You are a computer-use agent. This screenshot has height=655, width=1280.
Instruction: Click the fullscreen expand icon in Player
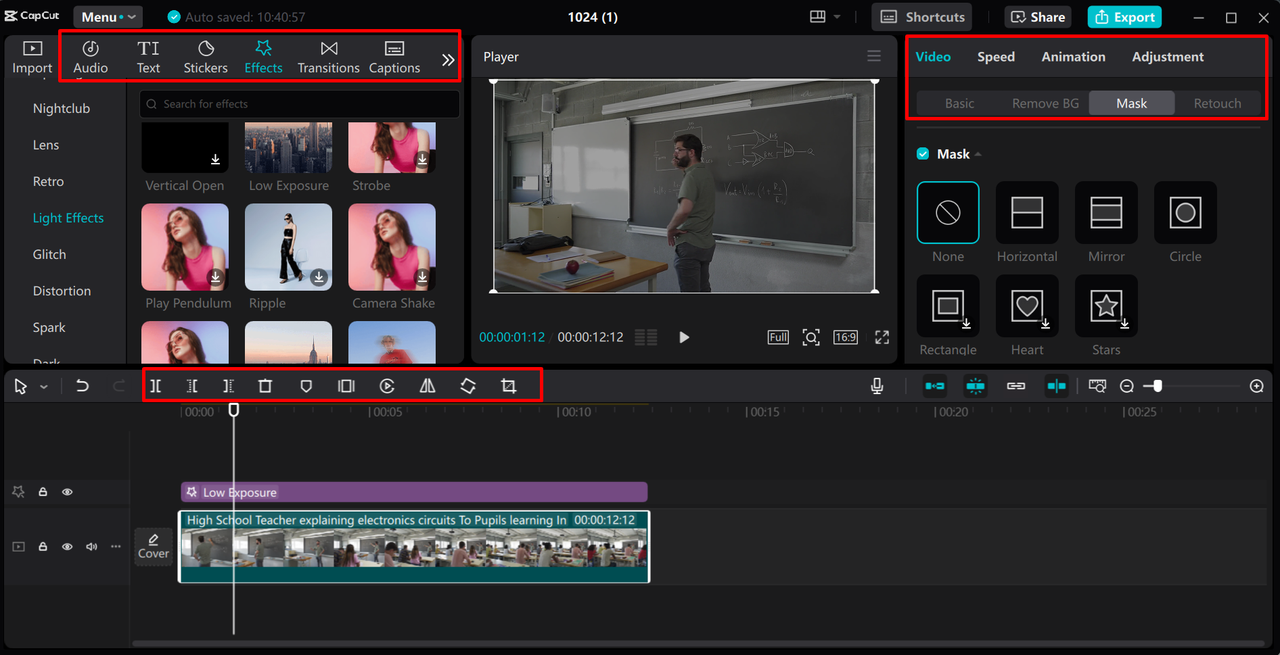click(x=882, y=337)
